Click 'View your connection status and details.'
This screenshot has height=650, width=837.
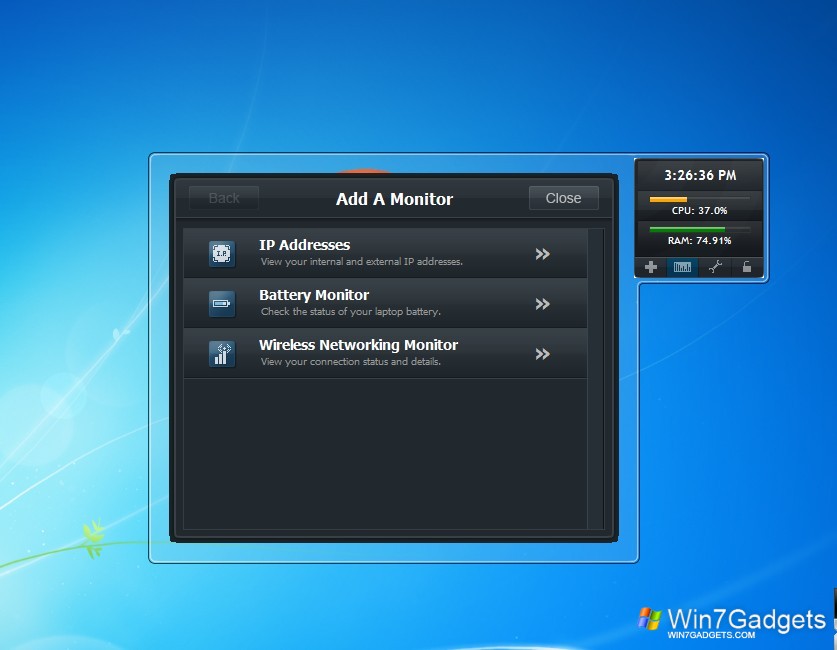click(351, 361)
